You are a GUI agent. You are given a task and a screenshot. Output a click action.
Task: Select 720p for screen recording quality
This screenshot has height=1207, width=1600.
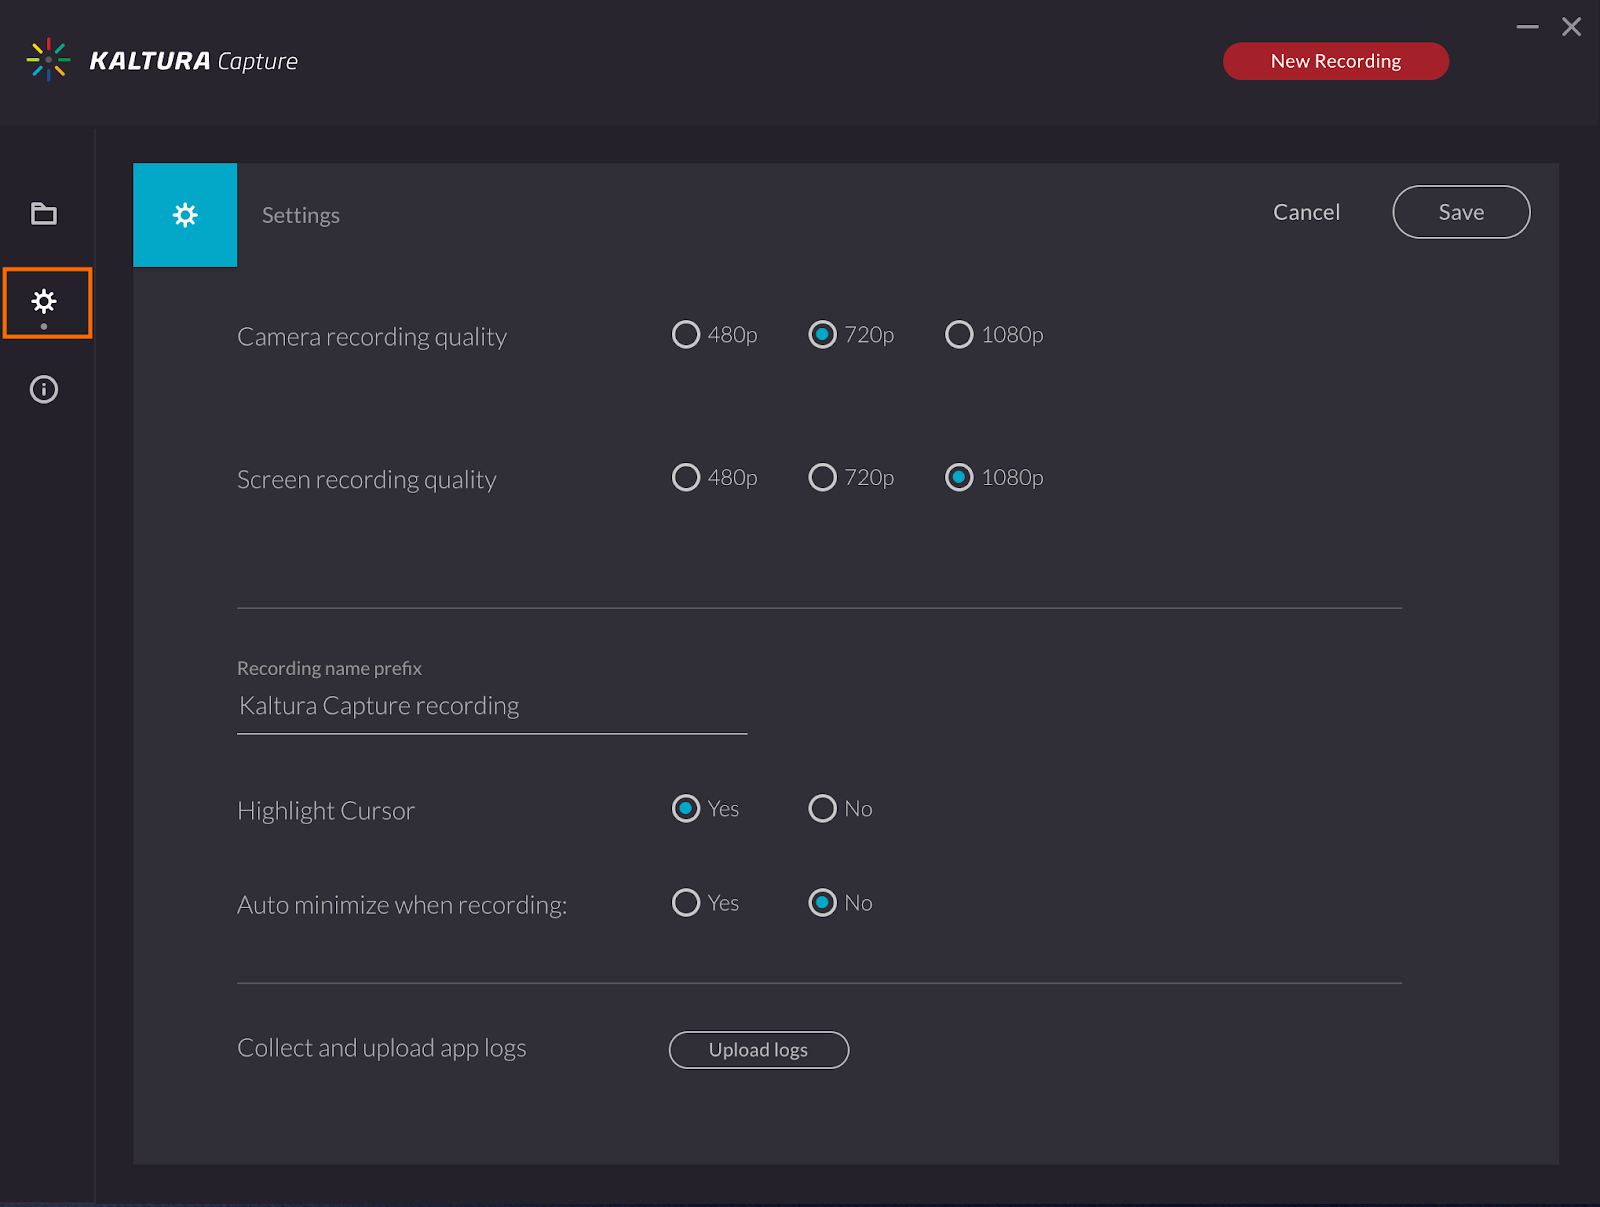point(822,477)
